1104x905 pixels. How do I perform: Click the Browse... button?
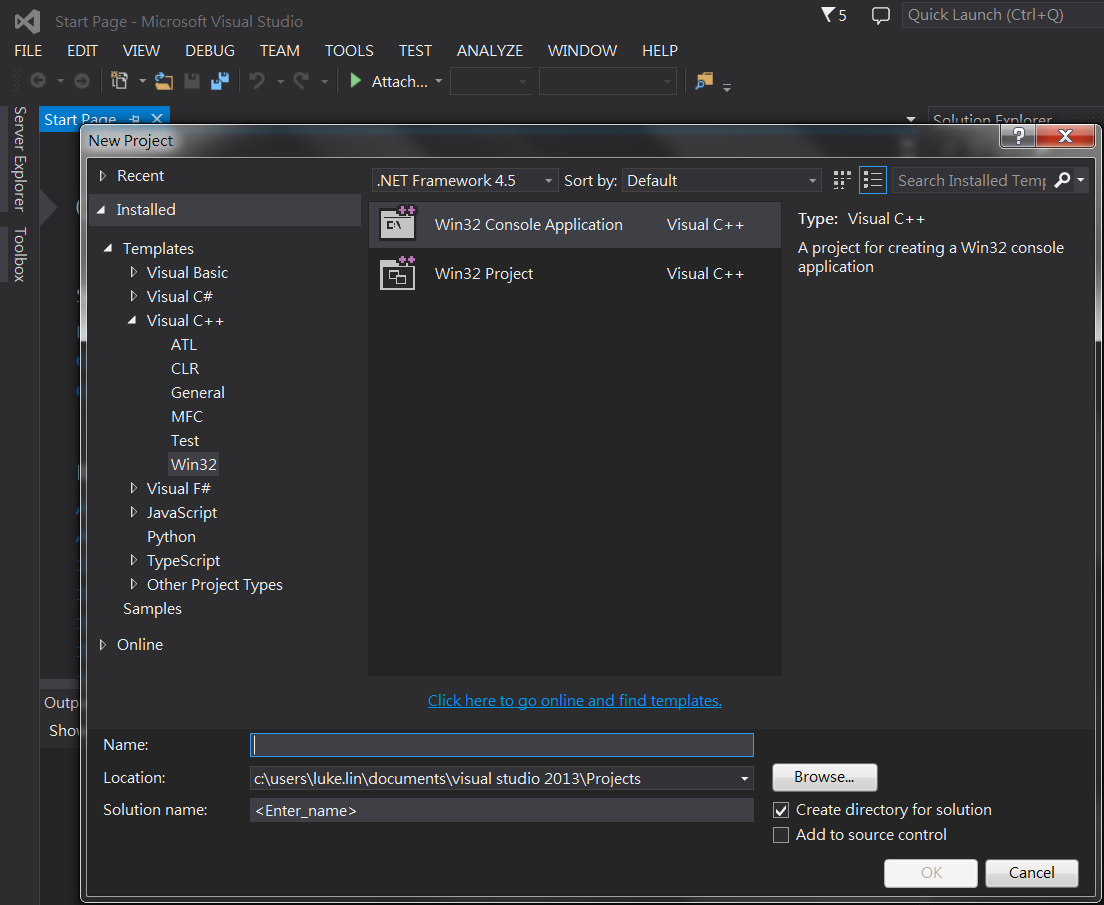tap(824, 778)
